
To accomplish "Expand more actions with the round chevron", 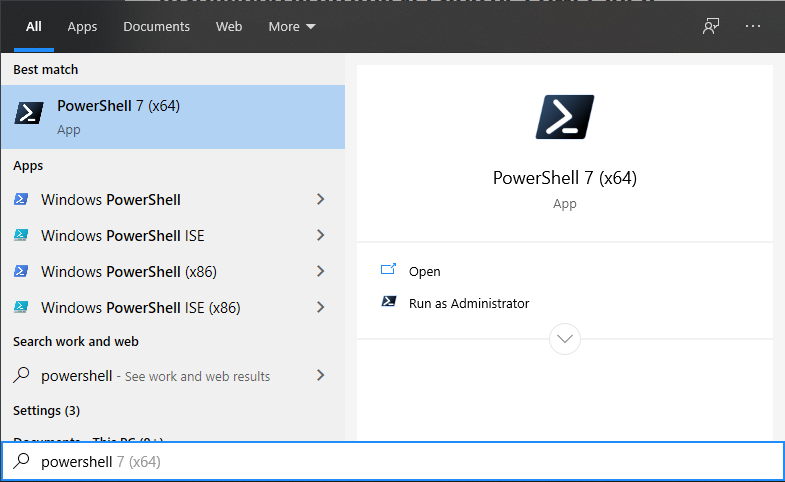I will (565, 339).
